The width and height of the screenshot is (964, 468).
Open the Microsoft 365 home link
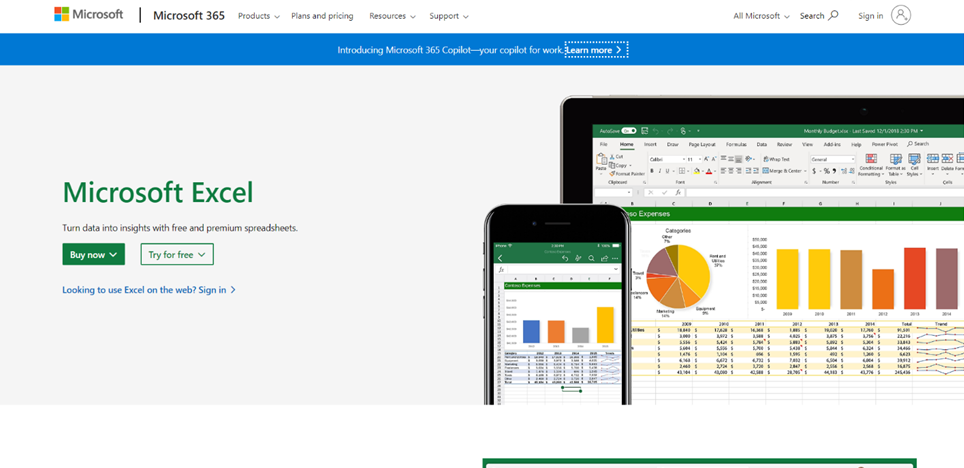(189, 15)
